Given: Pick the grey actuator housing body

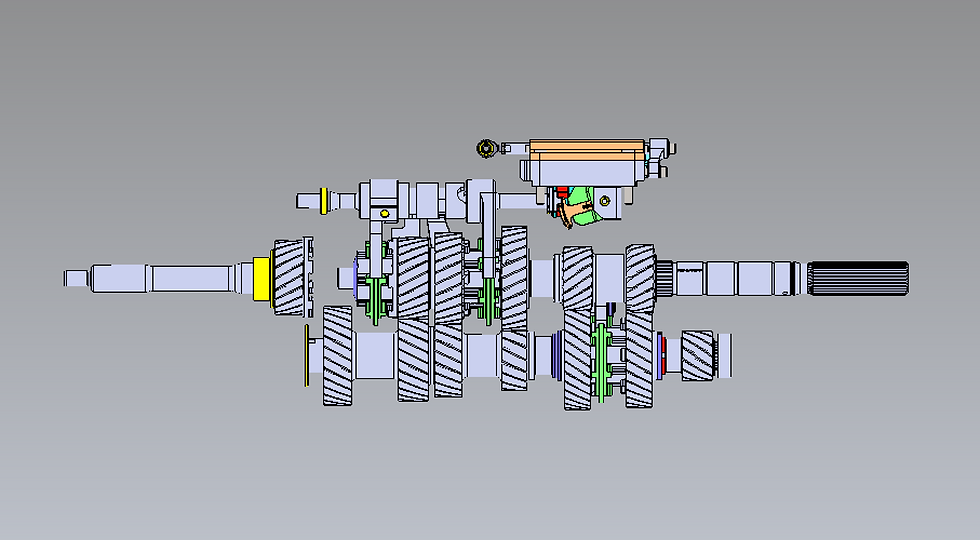Looking at the screenshot, I should (584, 172).
